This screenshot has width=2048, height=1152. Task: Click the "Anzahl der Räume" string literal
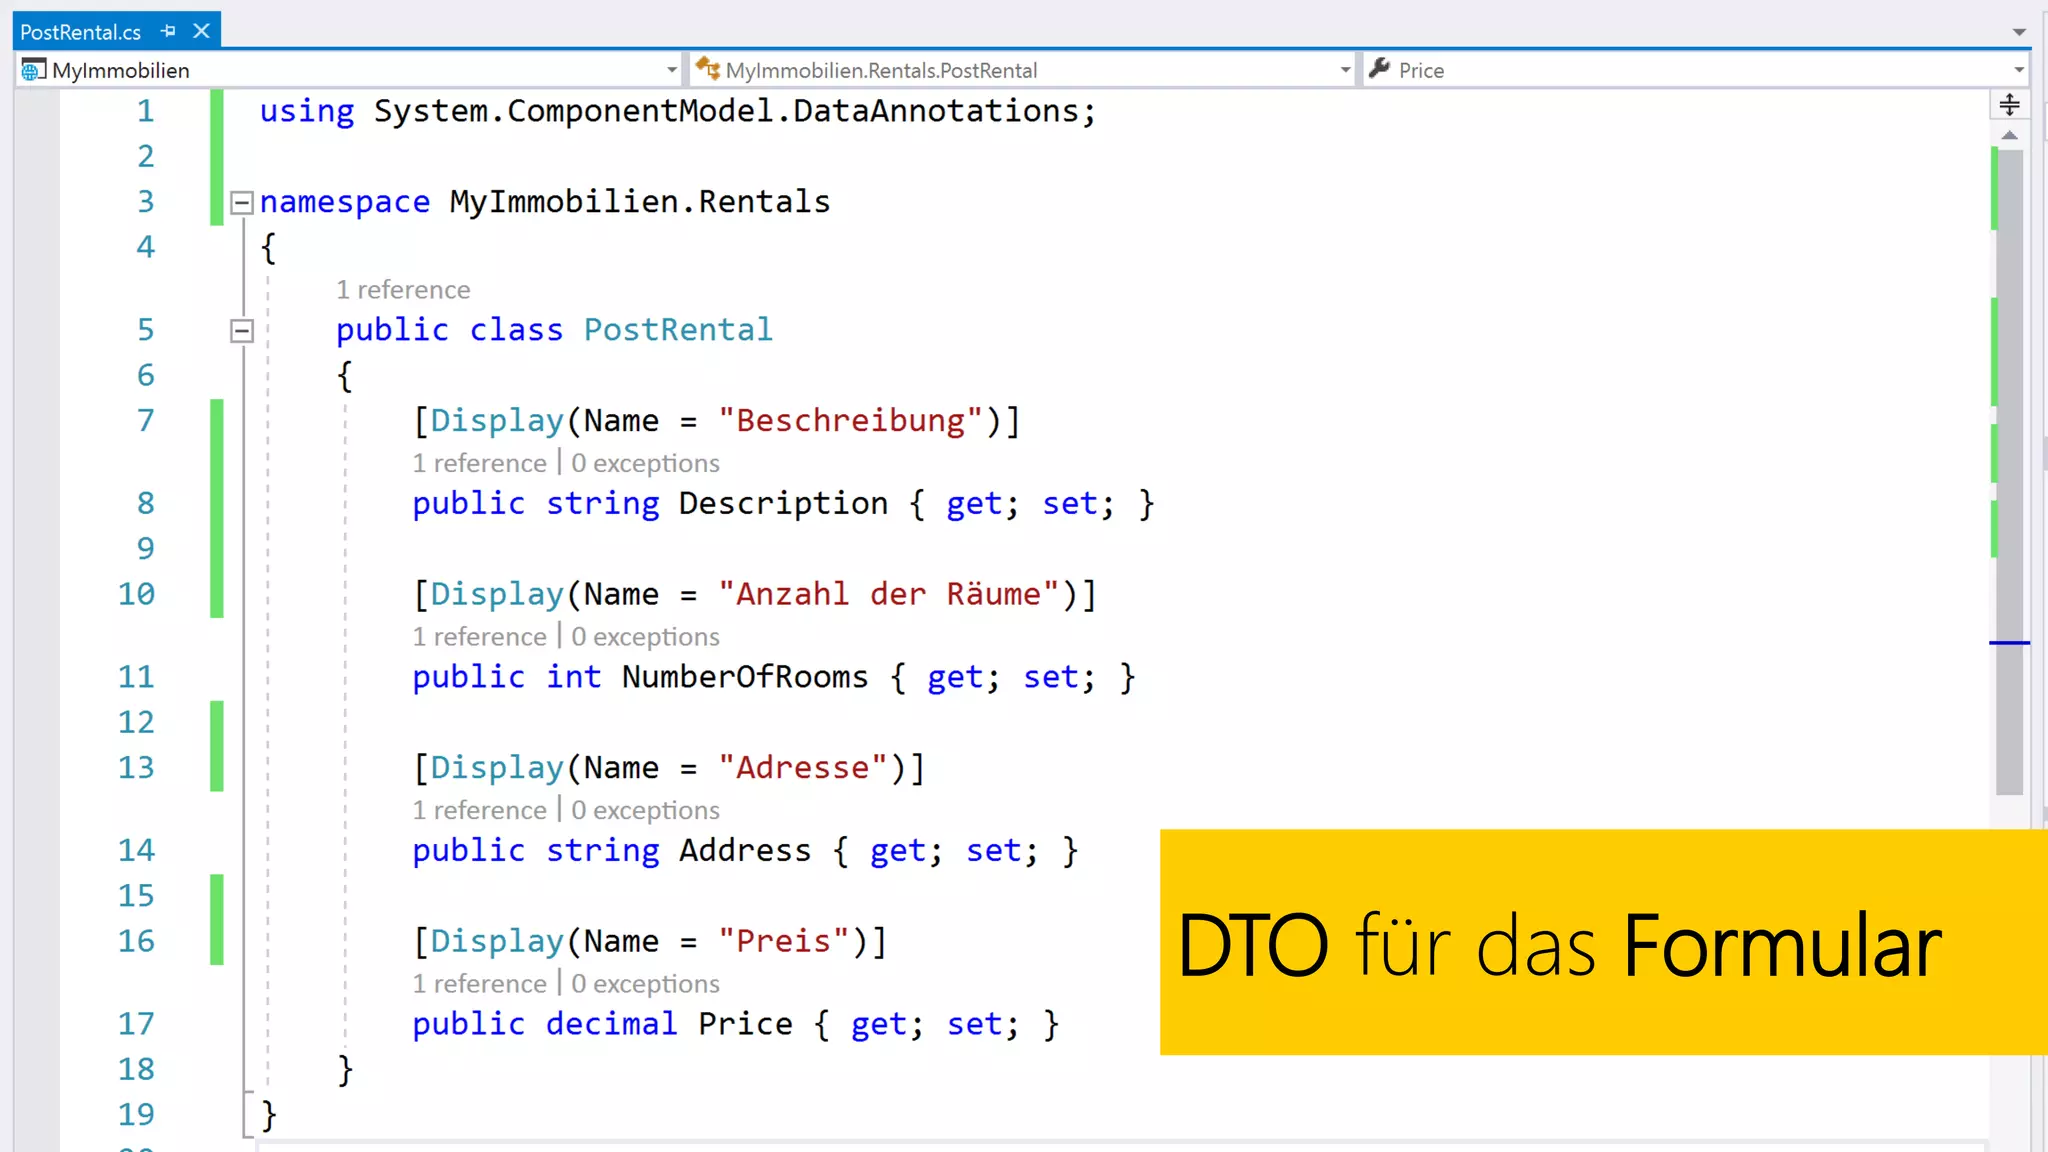[889, 594]
